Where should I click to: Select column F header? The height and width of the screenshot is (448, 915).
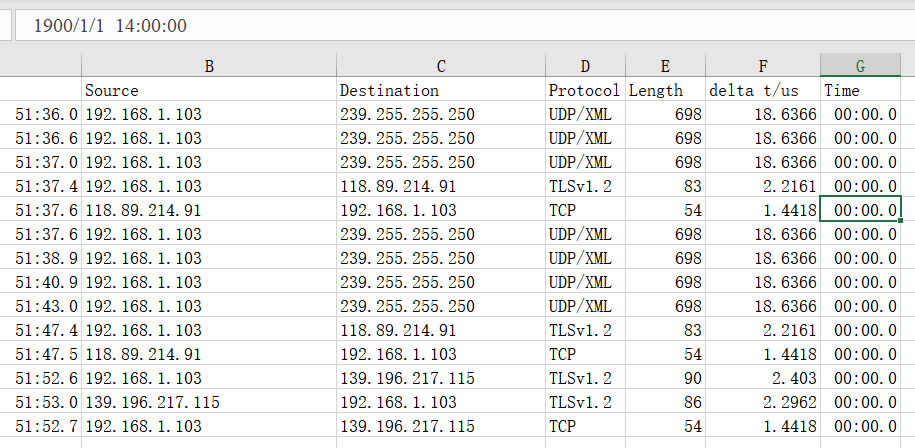(x=763, y=66)
